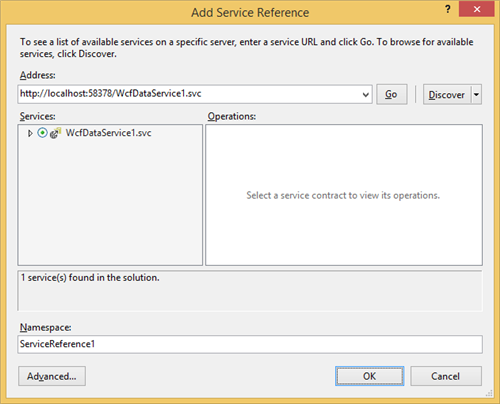Open the Advanced... settings

[52, 376]
